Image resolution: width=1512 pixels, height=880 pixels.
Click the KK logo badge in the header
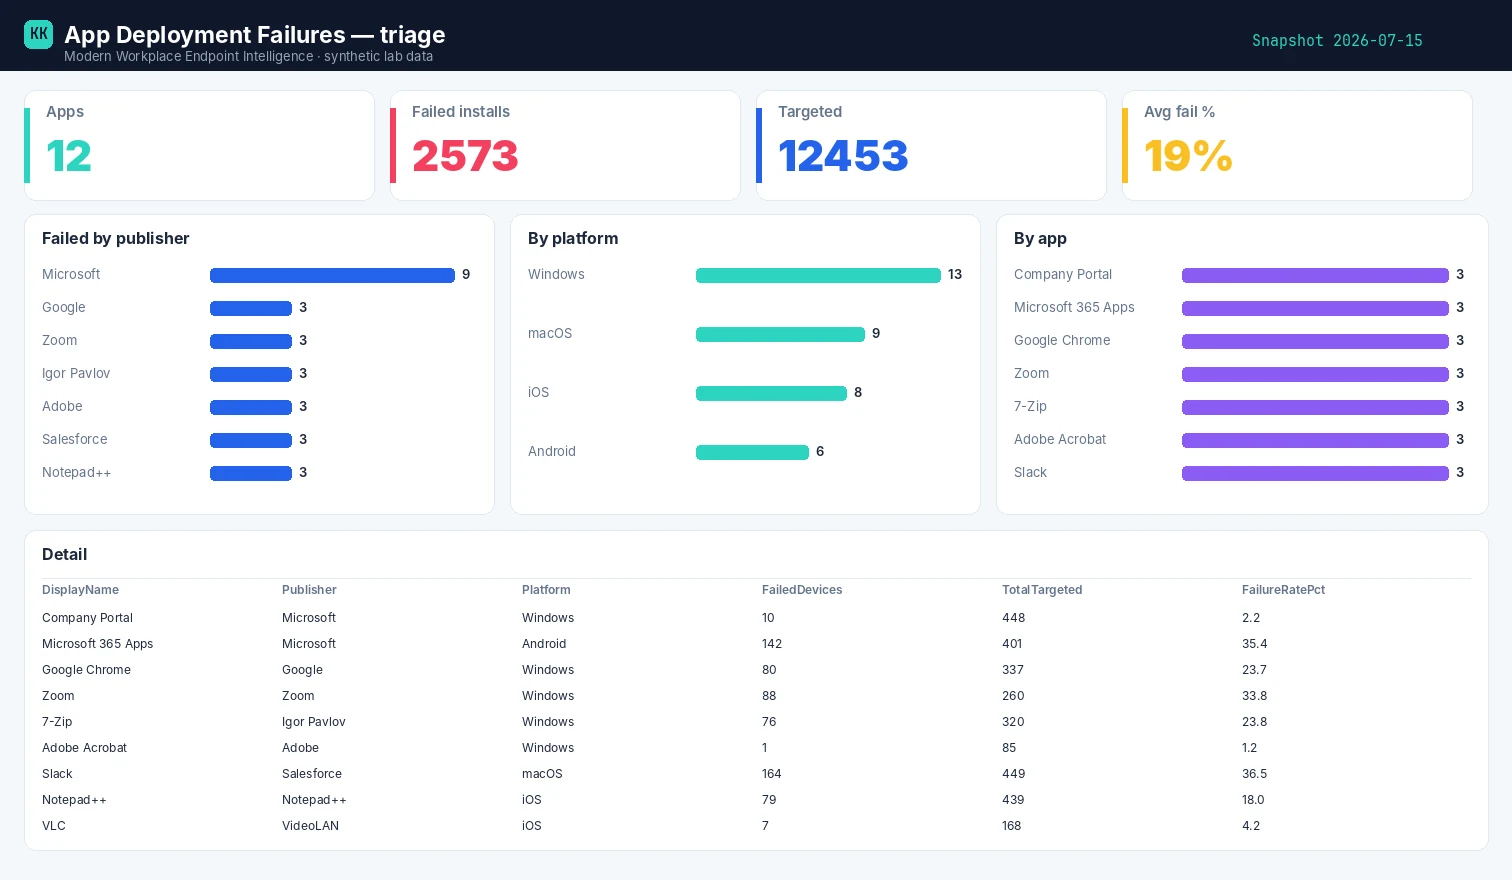pos(38,34)
